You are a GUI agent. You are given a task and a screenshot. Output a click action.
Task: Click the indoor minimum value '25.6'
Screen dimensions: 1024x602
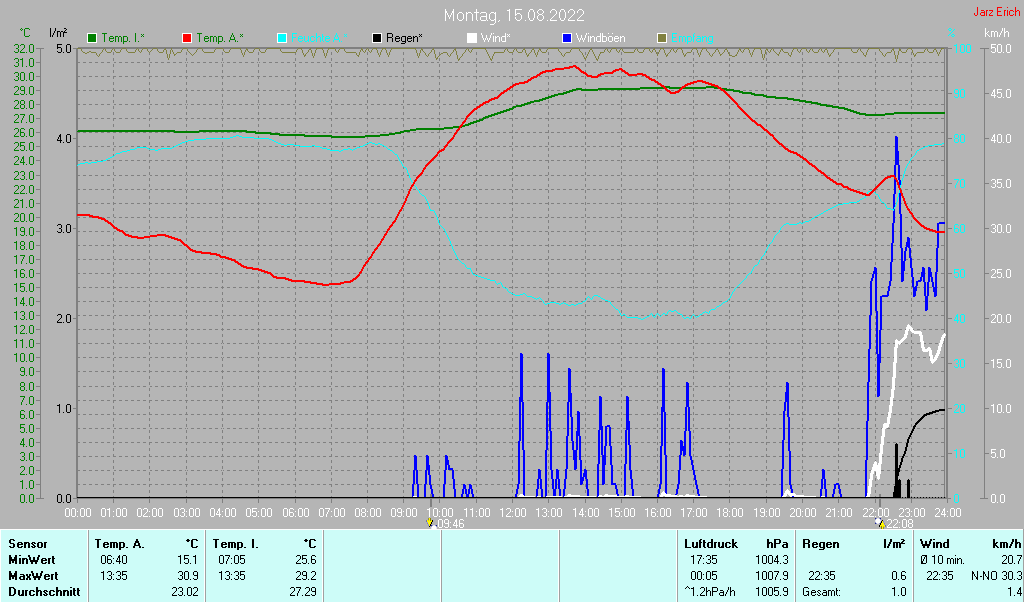click(x=305, y=560)
